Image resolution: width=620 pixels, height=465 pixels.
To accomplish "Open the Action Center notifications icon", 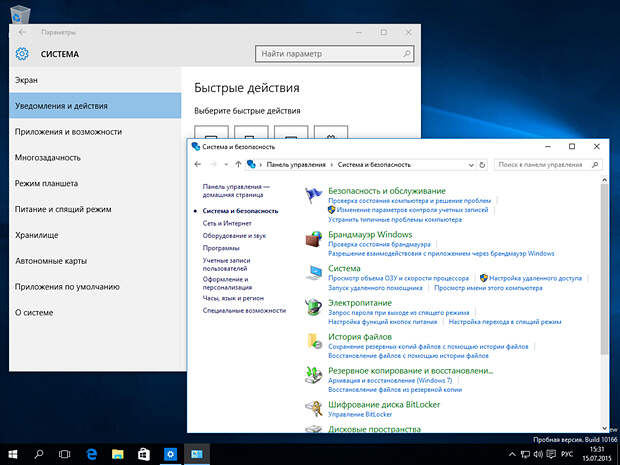I will pos(551,454).
